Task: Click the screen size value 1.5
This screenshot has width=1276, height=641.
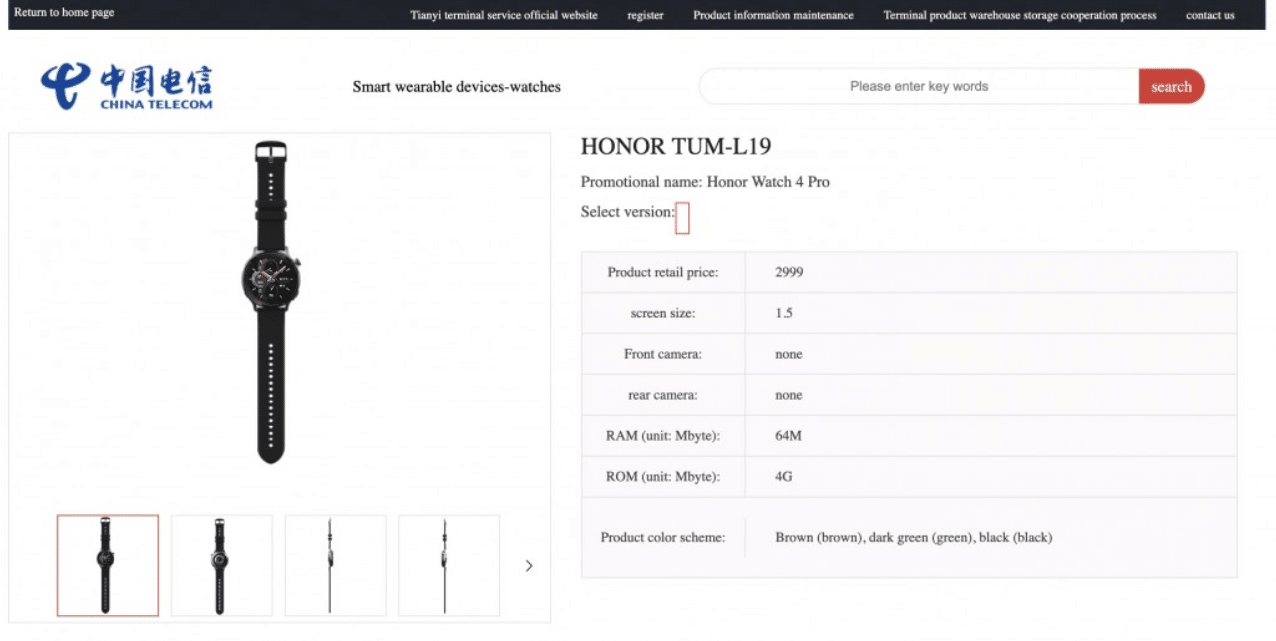Action: (784, 313)
